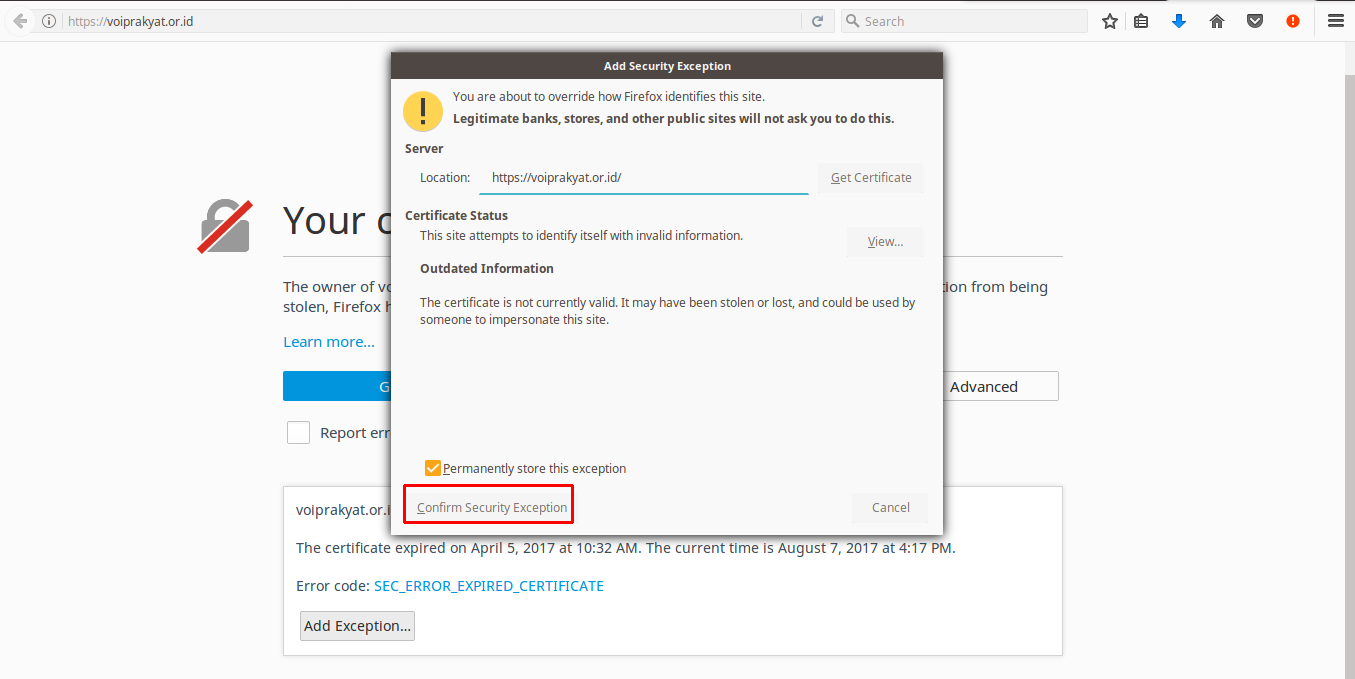Click the blue Go back button
Image resolution: width=1355 pixels, height=679 pixels.
pyautogui.click(x=337, y=387)
